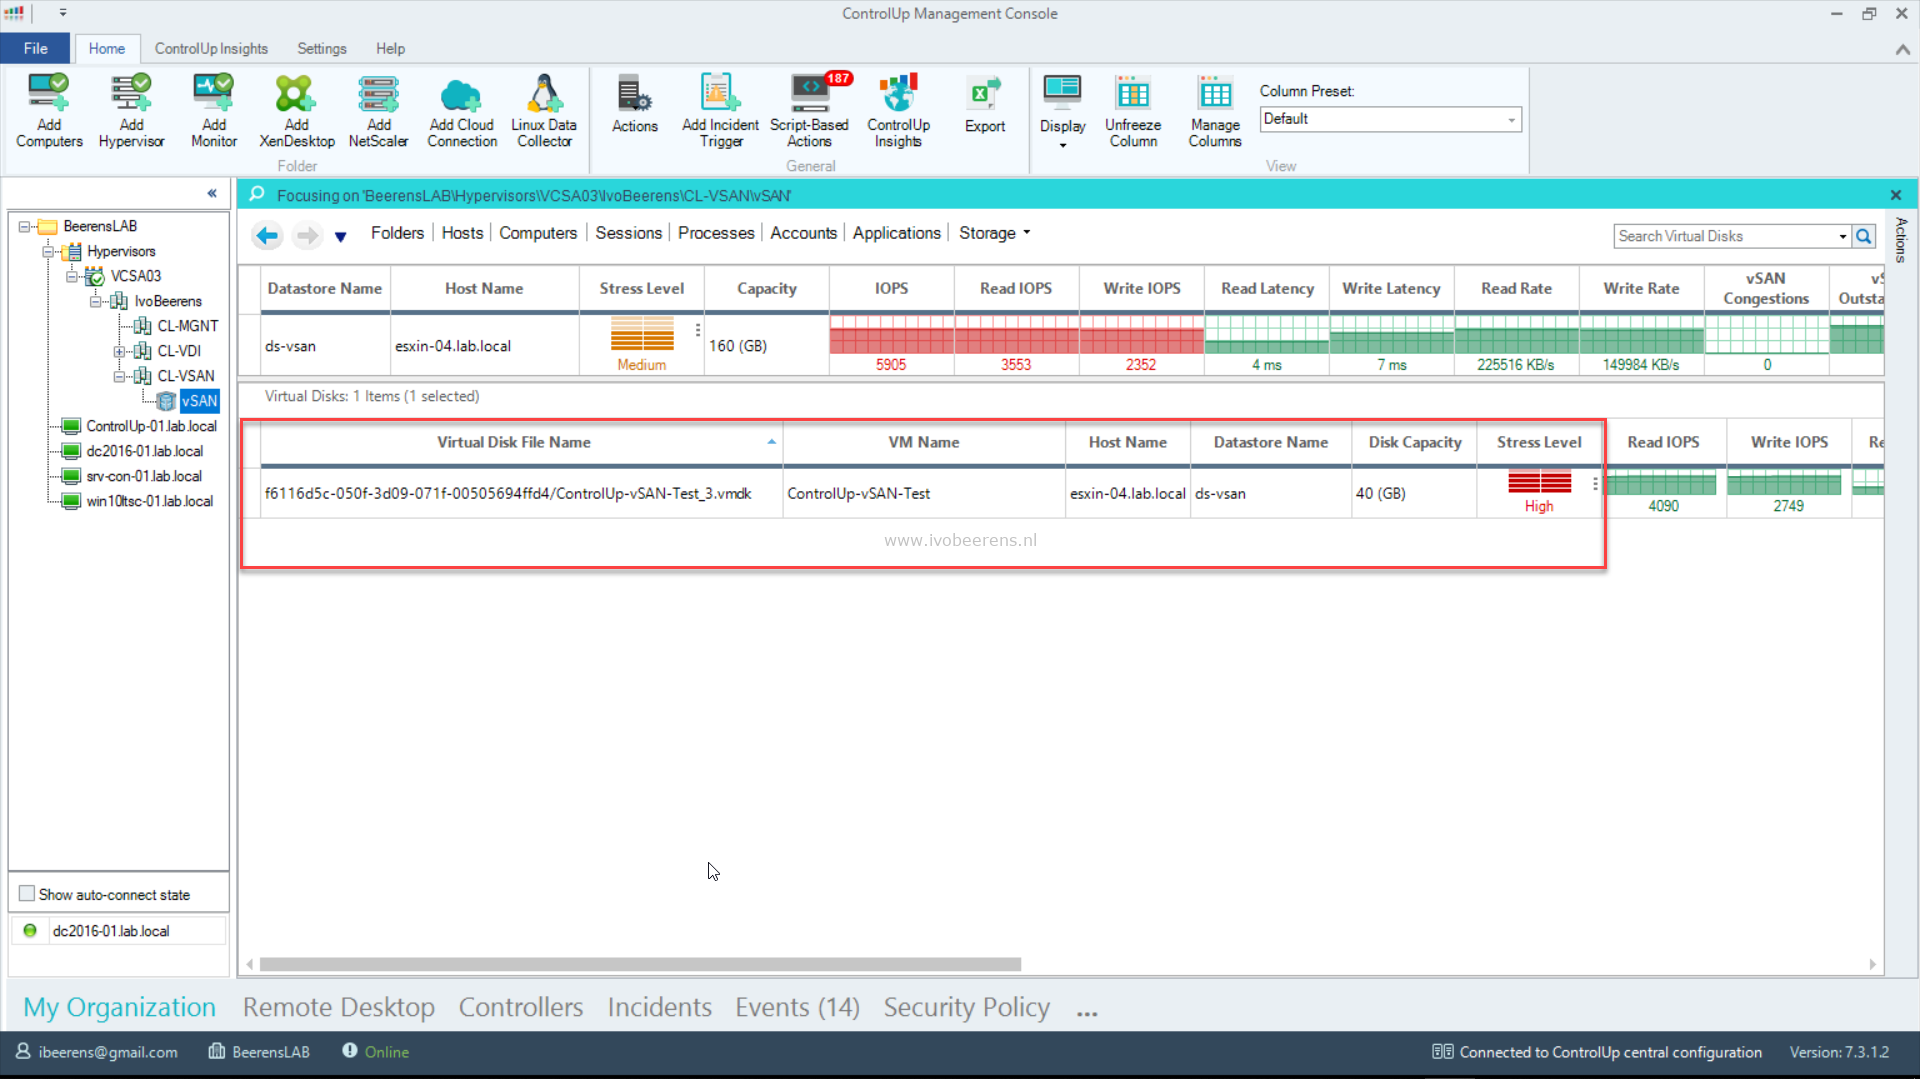Screen dimensions: 1920x1079
Task: Select srv-con-01.lab.local in tree
Action: [144, 476]
